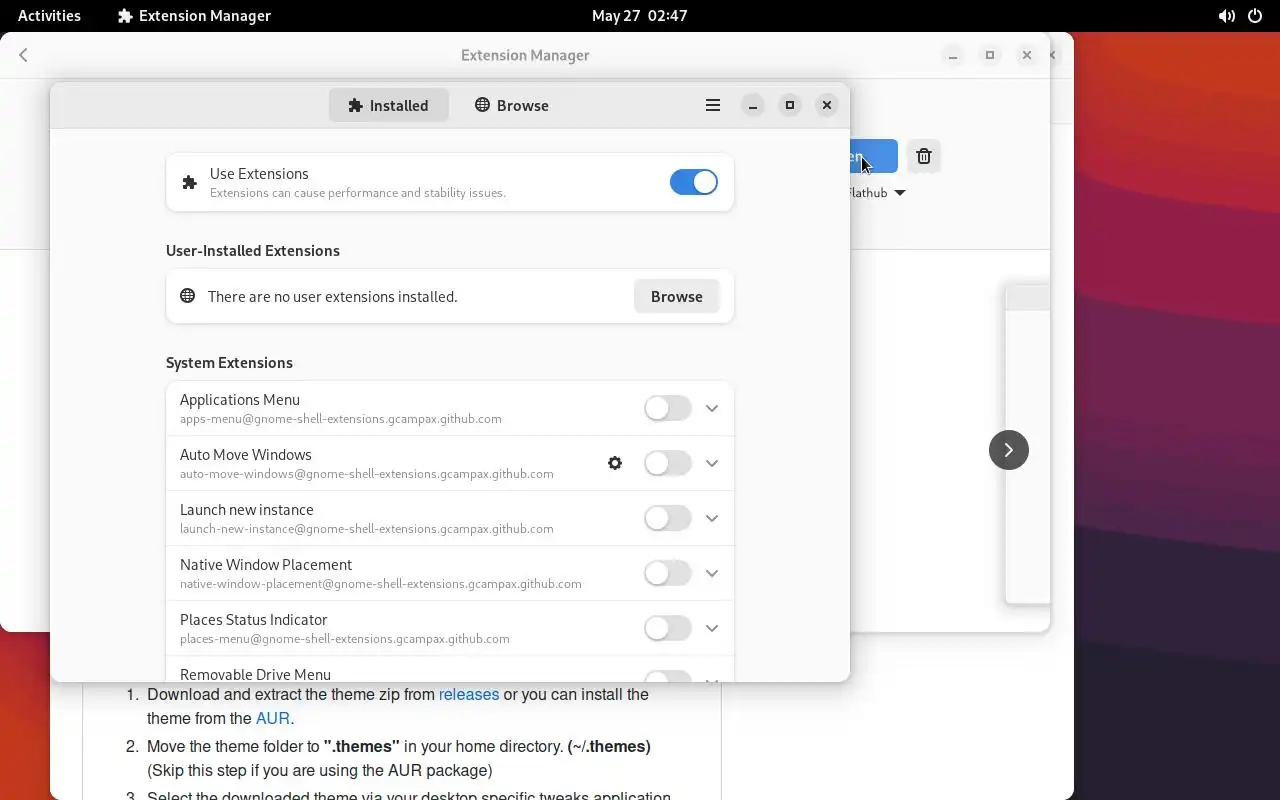Viewport: 1280px width, 800px height.
Task: Click the User-Installed Extensions heading
Action: (253, 251)
